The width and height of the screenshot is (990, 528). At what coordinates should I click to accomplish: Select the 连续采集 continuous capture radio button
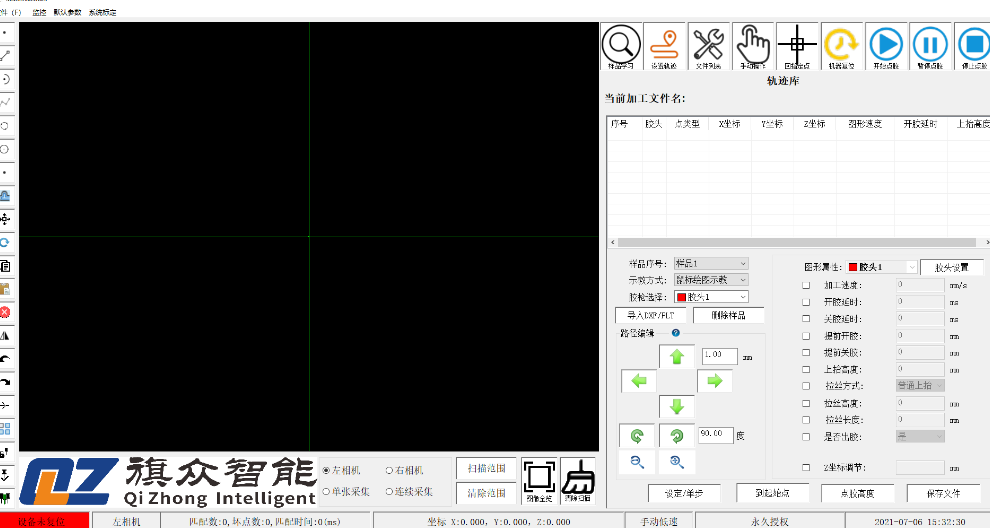pos(389,492)
